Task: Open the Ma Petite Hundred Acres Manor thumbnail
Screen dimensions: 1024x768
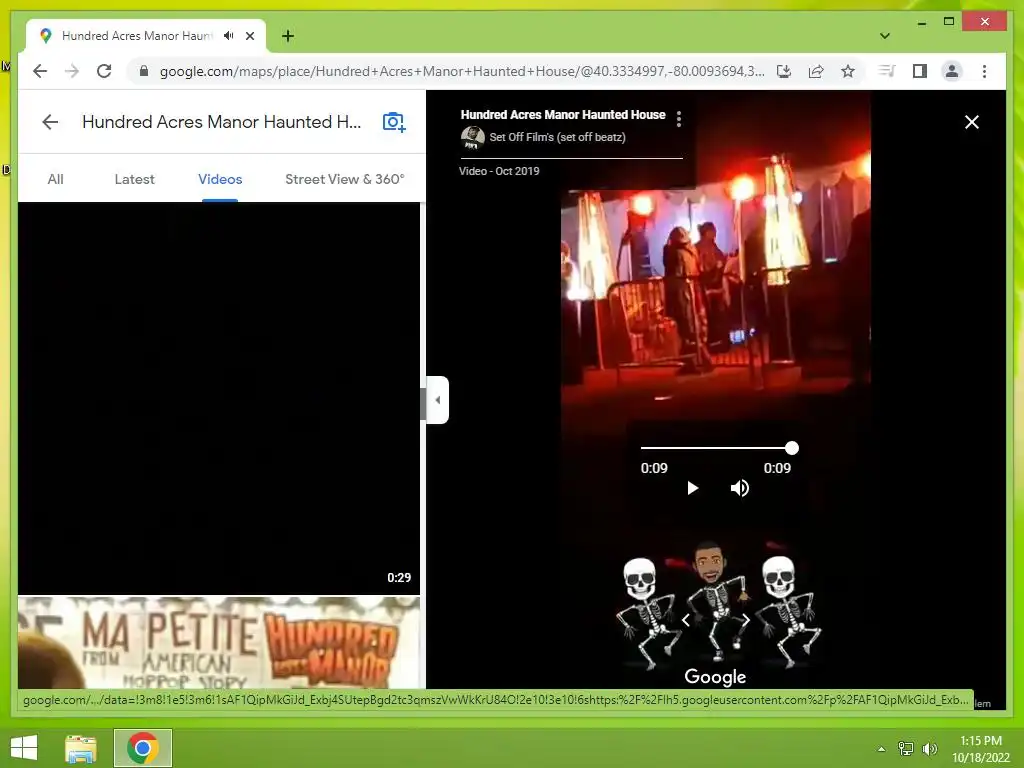Action: coord(219,642)
